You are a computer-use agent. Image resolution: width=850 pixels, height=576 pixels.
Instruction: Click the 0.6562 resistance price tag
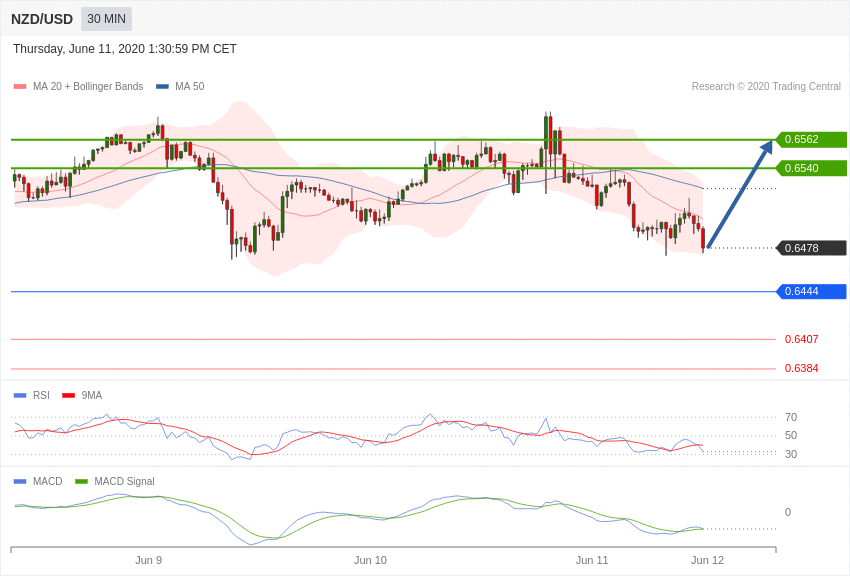[812, 139]
